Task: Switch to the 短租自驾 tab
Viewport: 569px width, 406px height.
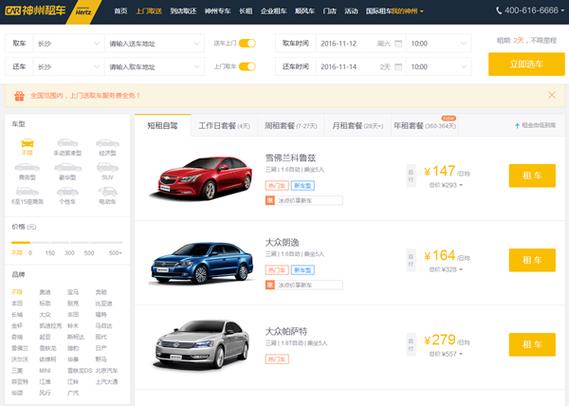Action: coord(163,126)
